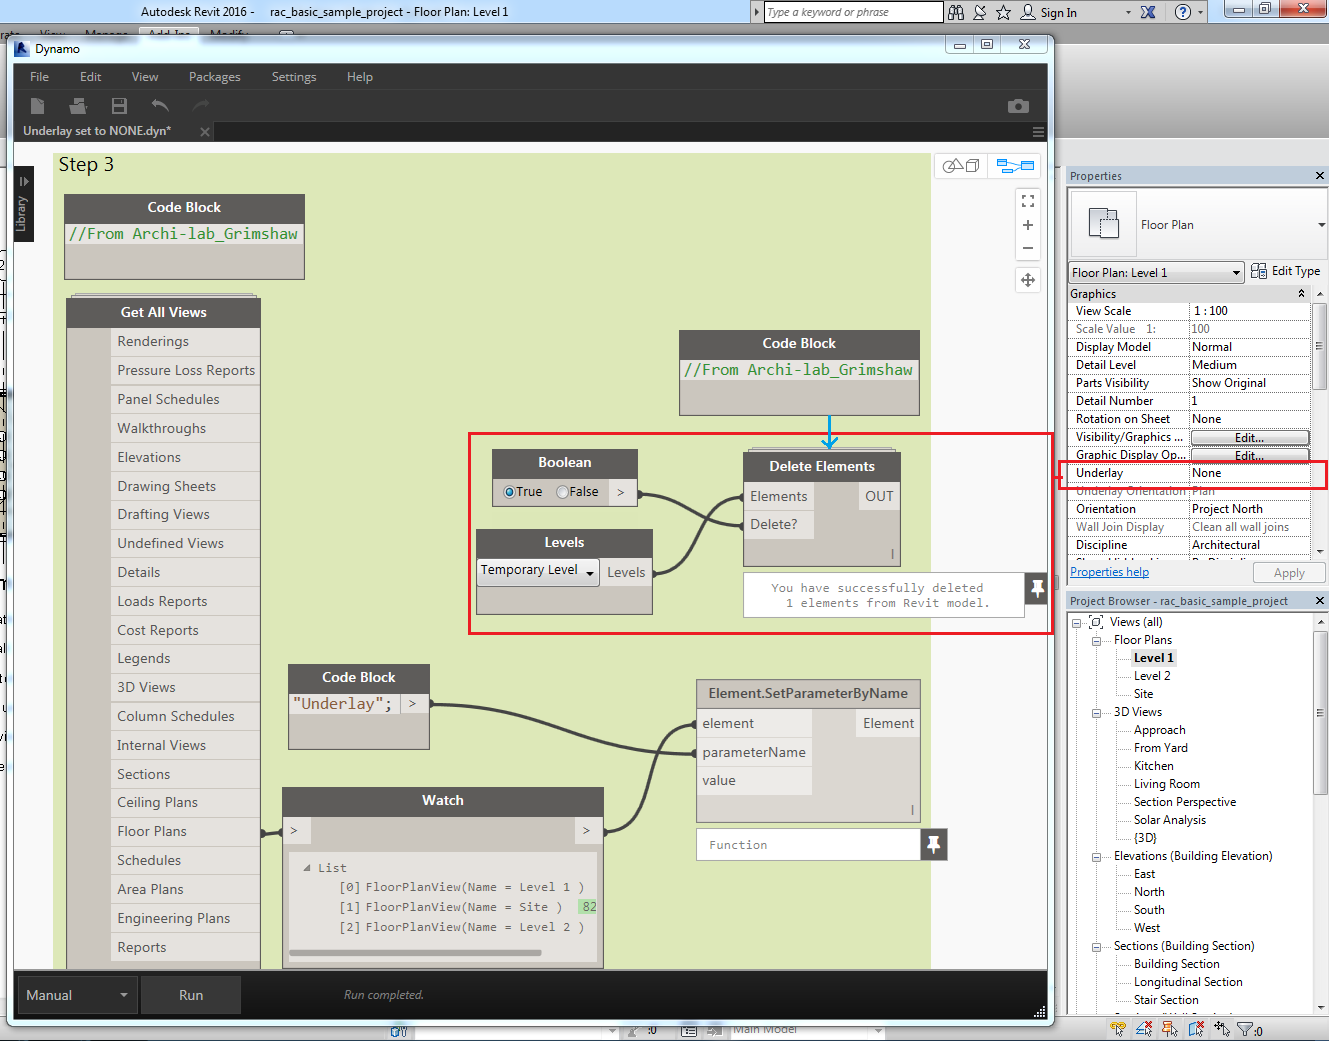This screenshot has width=1329, height=1041.
Task: Click the Underlay value None in Properties
Action: [x=1249, y=473]
